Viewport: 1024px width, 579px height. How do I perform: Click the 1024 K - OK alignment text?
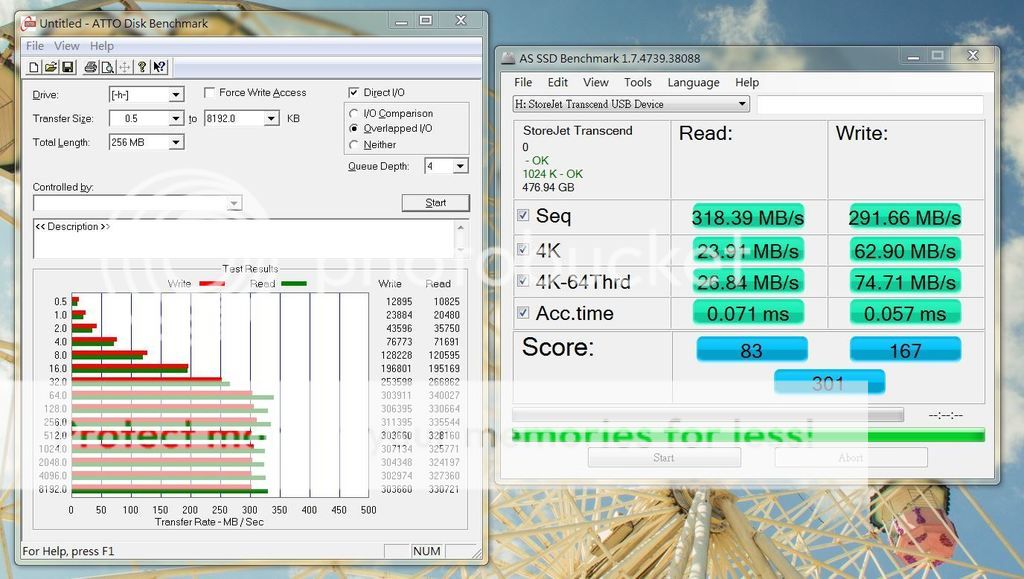[x=552, y=174]
